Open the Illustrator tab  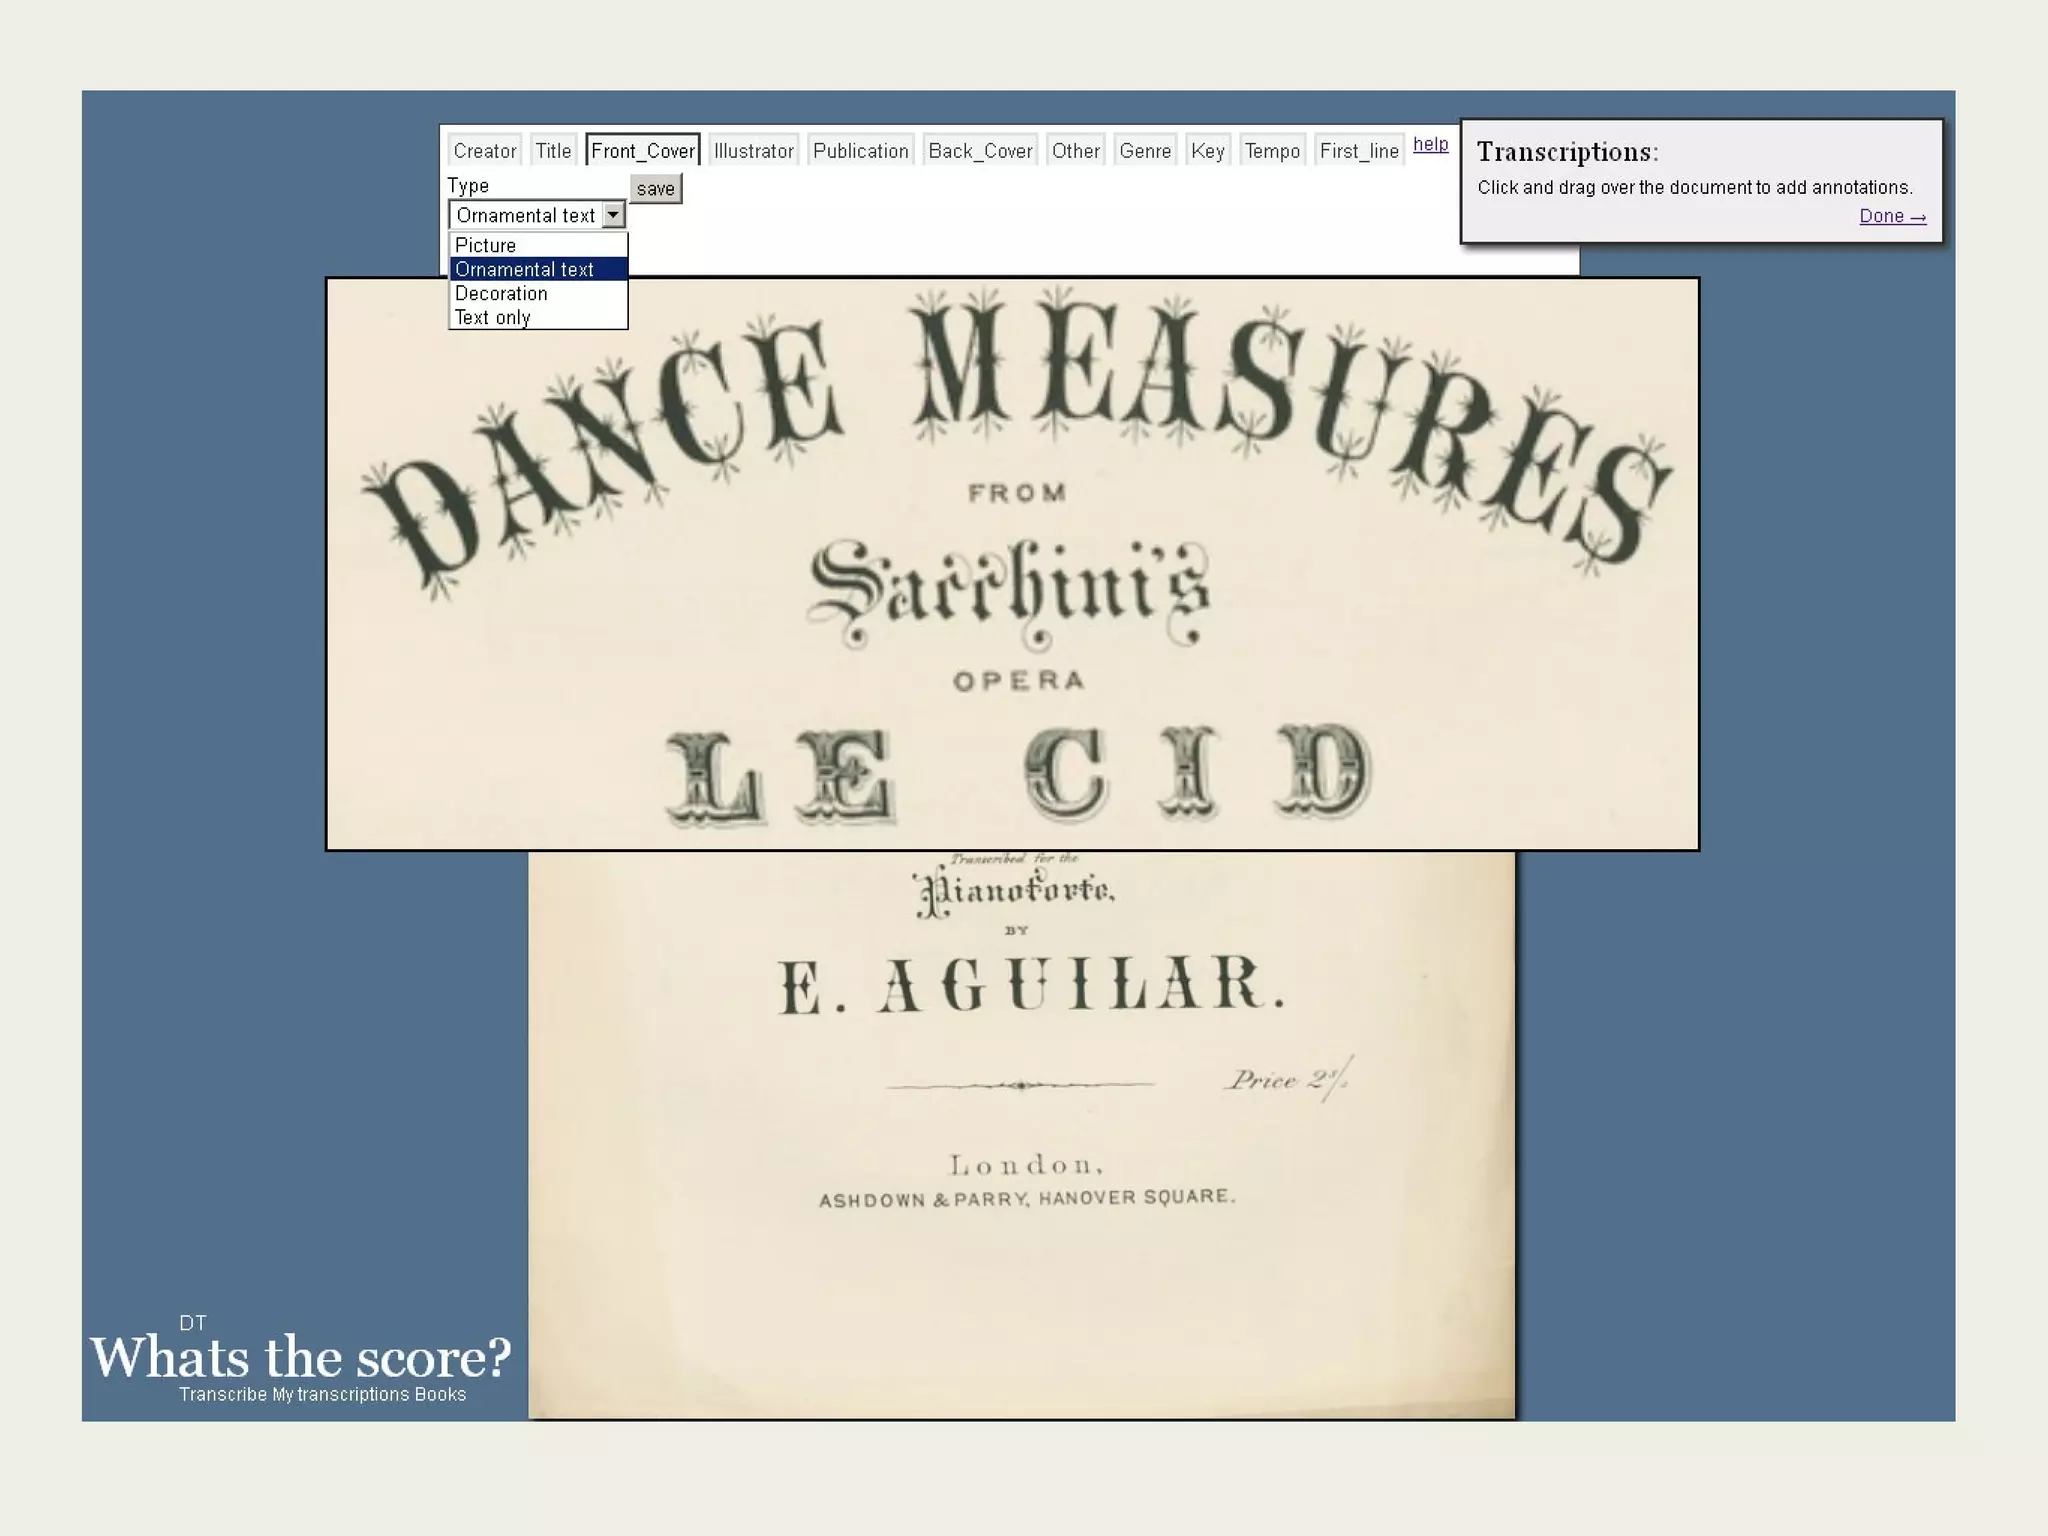tap(753, 151)
